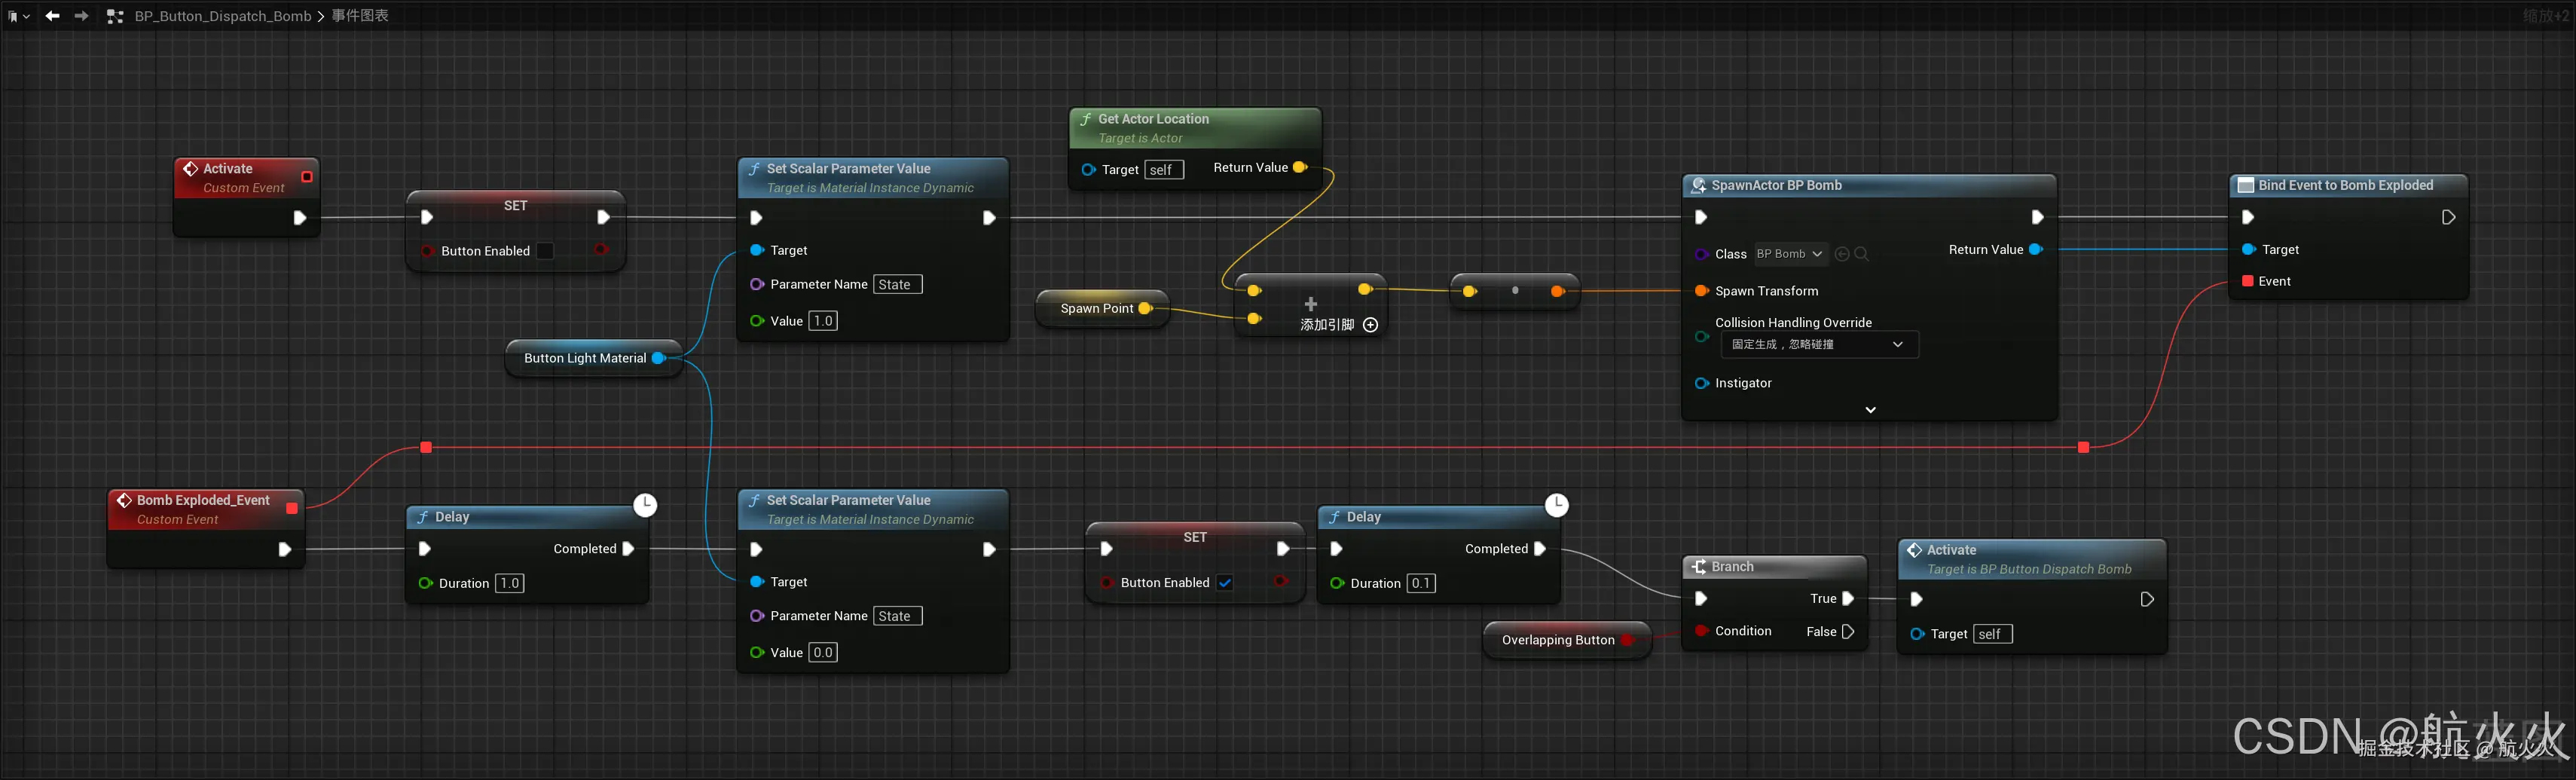
Task: Go back to the previous graph
Action: pyautogui.click(x=52, y=16)
